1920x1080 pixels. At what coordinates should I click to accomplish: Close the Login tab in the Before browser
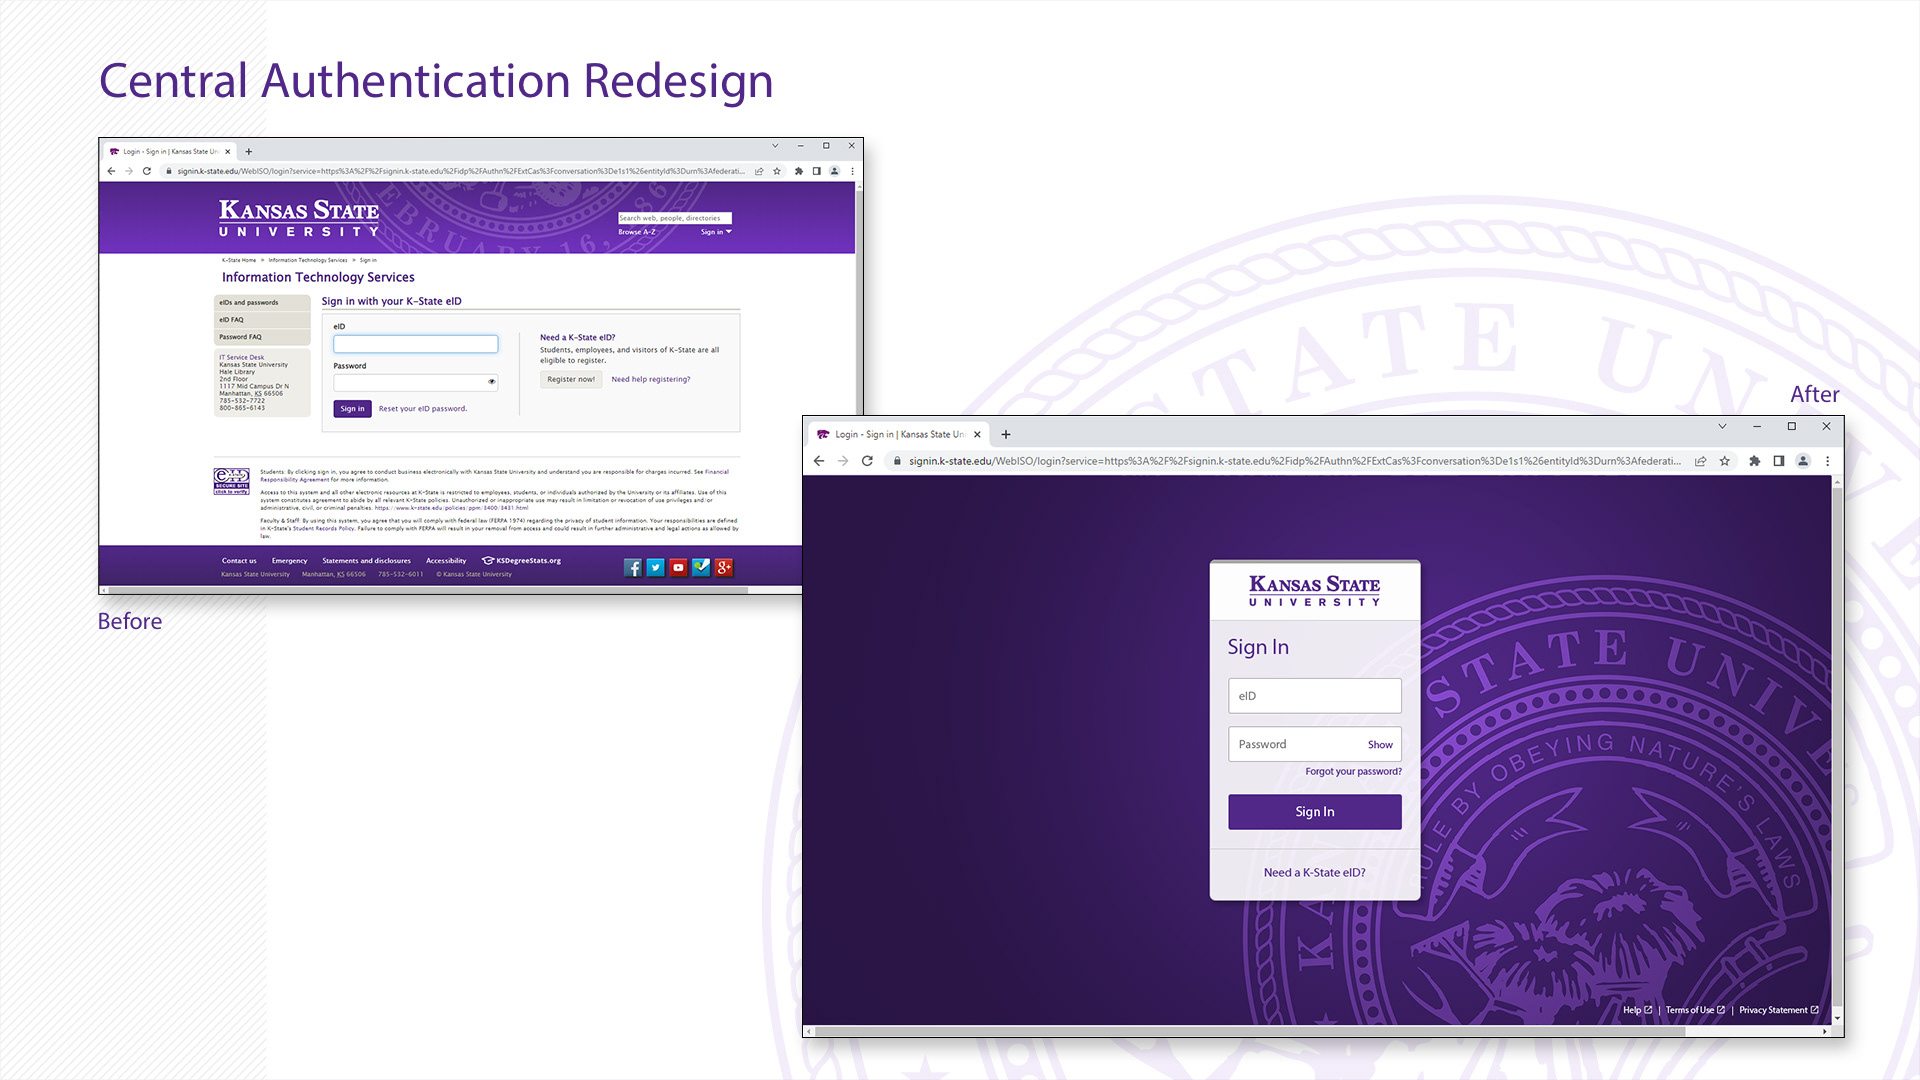tap(228, 152)
